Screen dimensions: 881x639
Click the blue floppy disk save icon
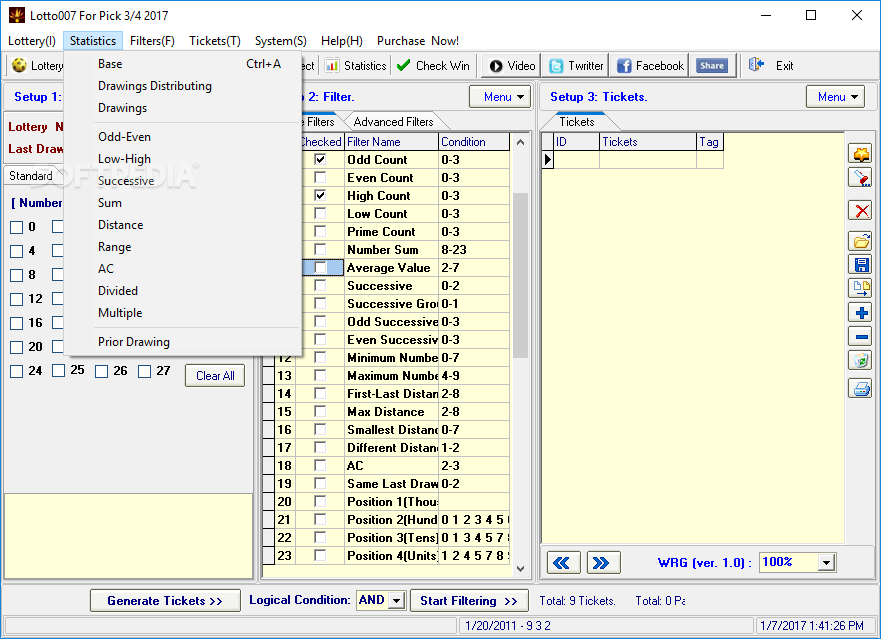pos(860,265)
